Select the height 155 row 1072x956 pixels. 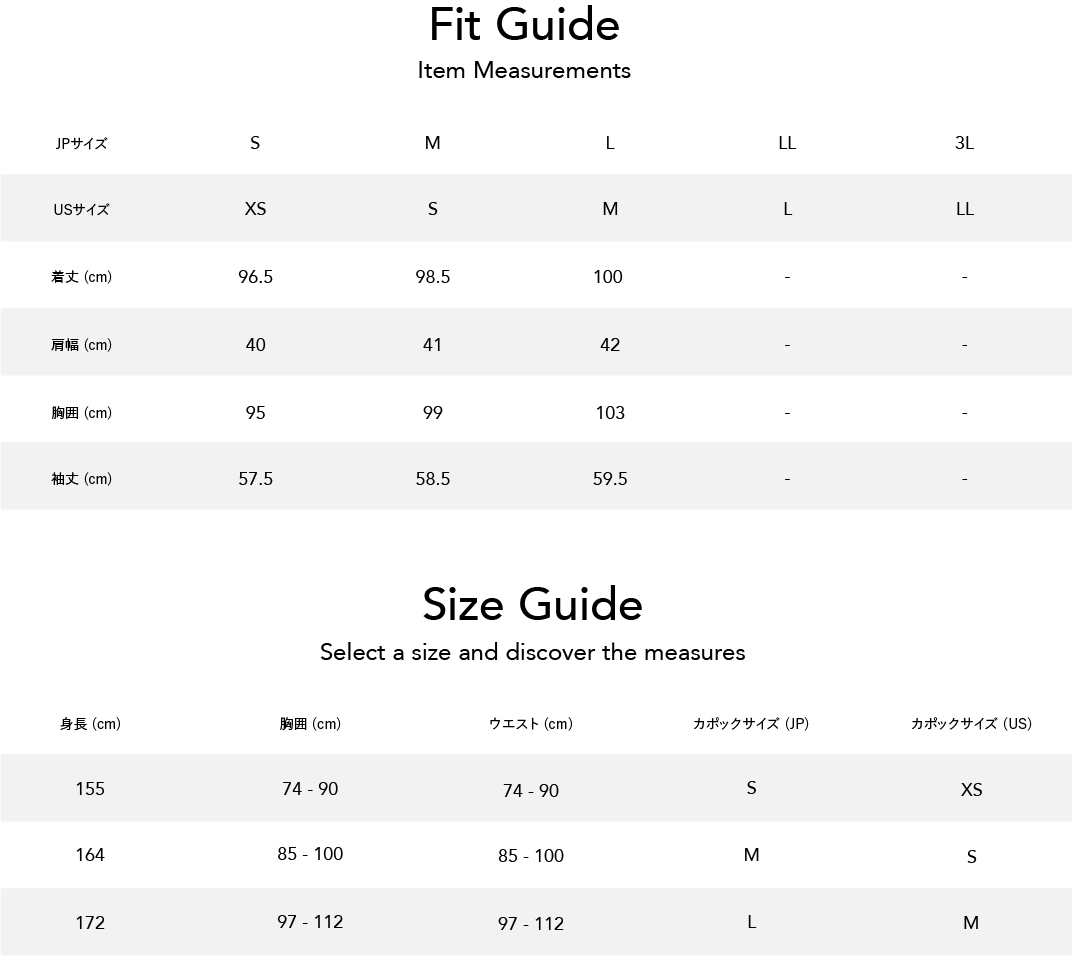[536, 788]
